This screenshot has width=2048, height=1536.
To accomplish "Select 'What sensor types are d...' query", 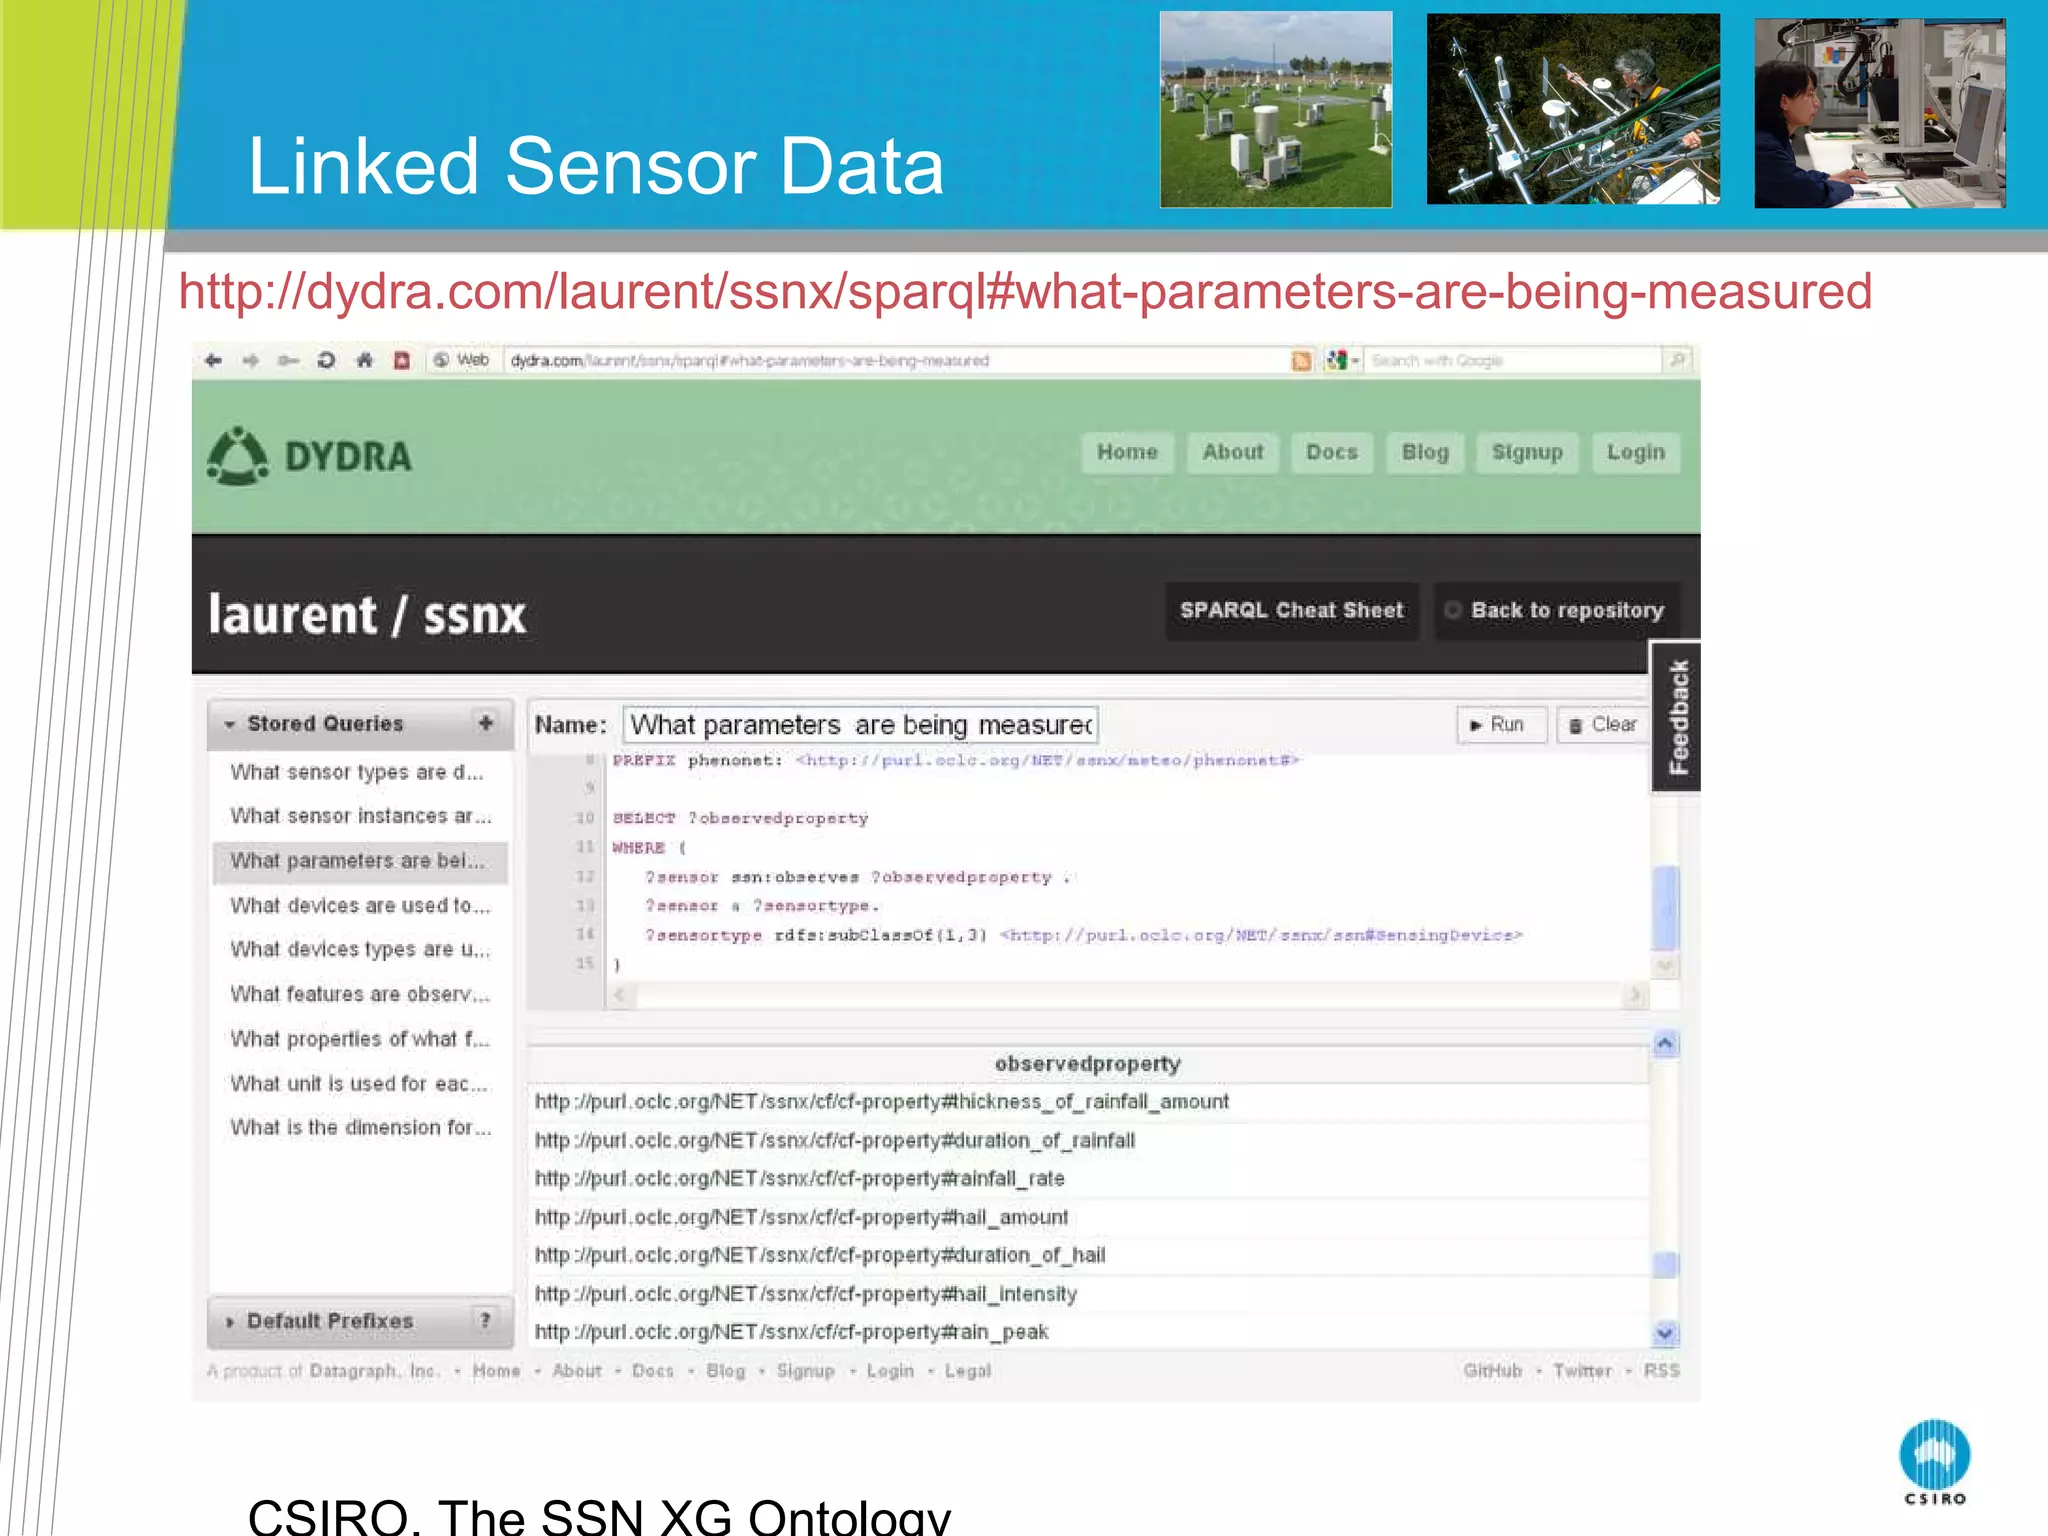I will click(x=359, y=772).
